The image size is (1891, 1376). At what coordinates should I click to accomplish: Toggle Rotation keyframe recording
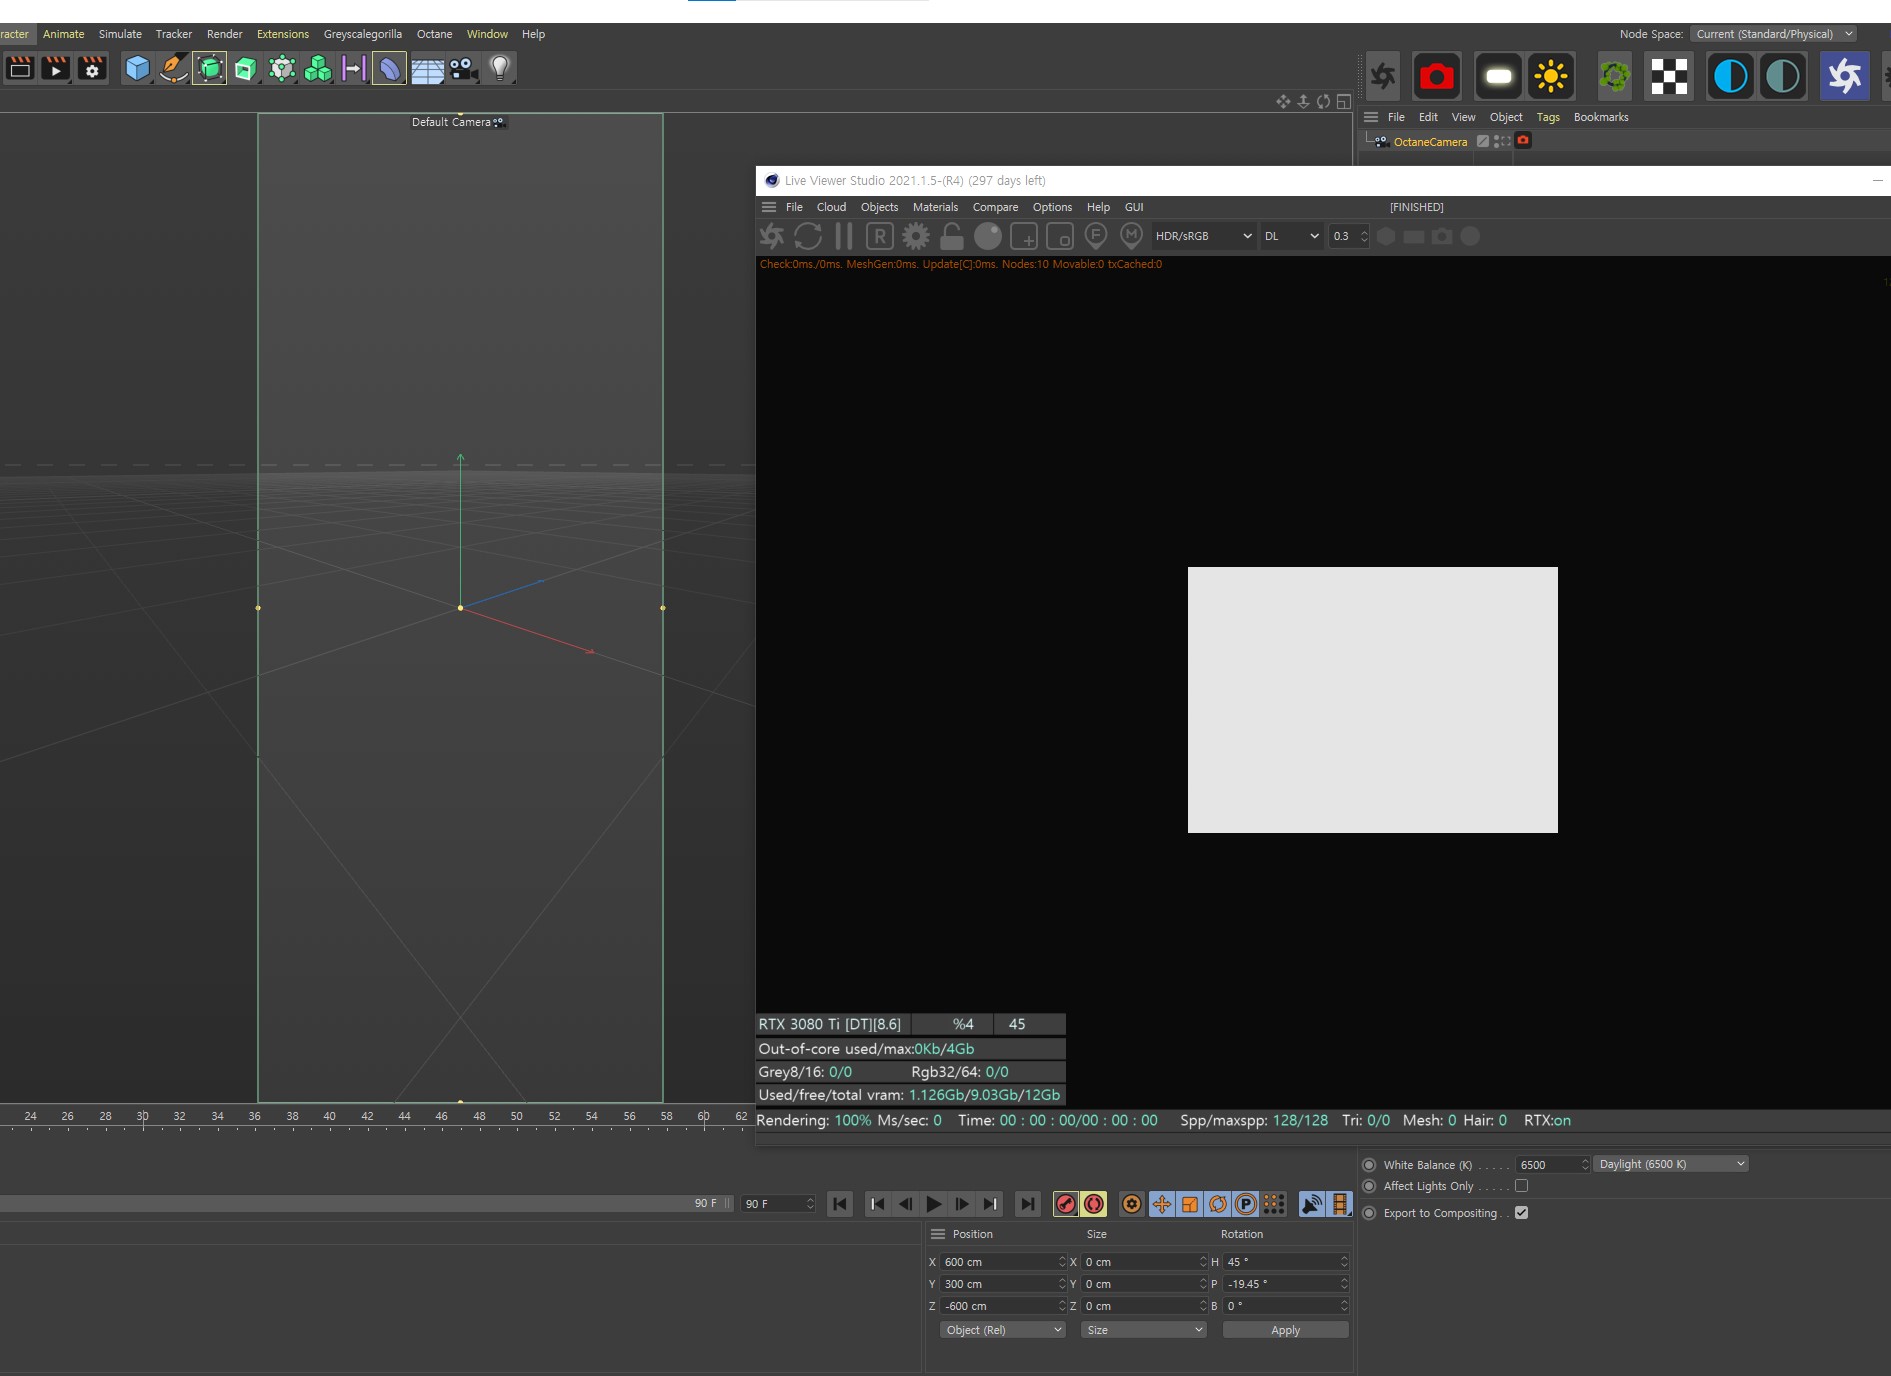(x=1218, y=1204)
